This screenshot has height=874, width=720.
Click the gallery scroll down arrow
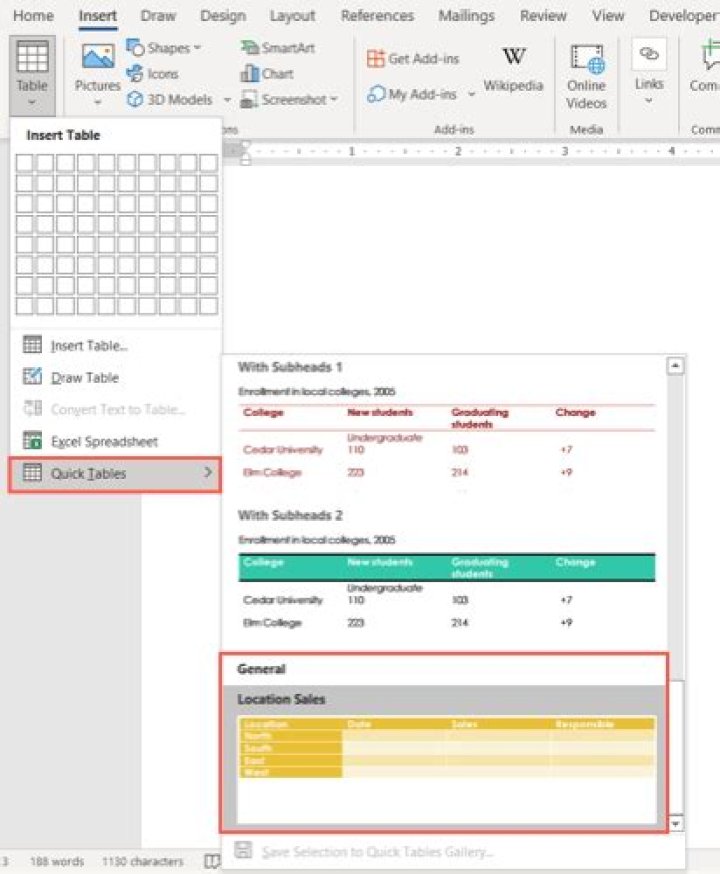click(x=675, y=824)
